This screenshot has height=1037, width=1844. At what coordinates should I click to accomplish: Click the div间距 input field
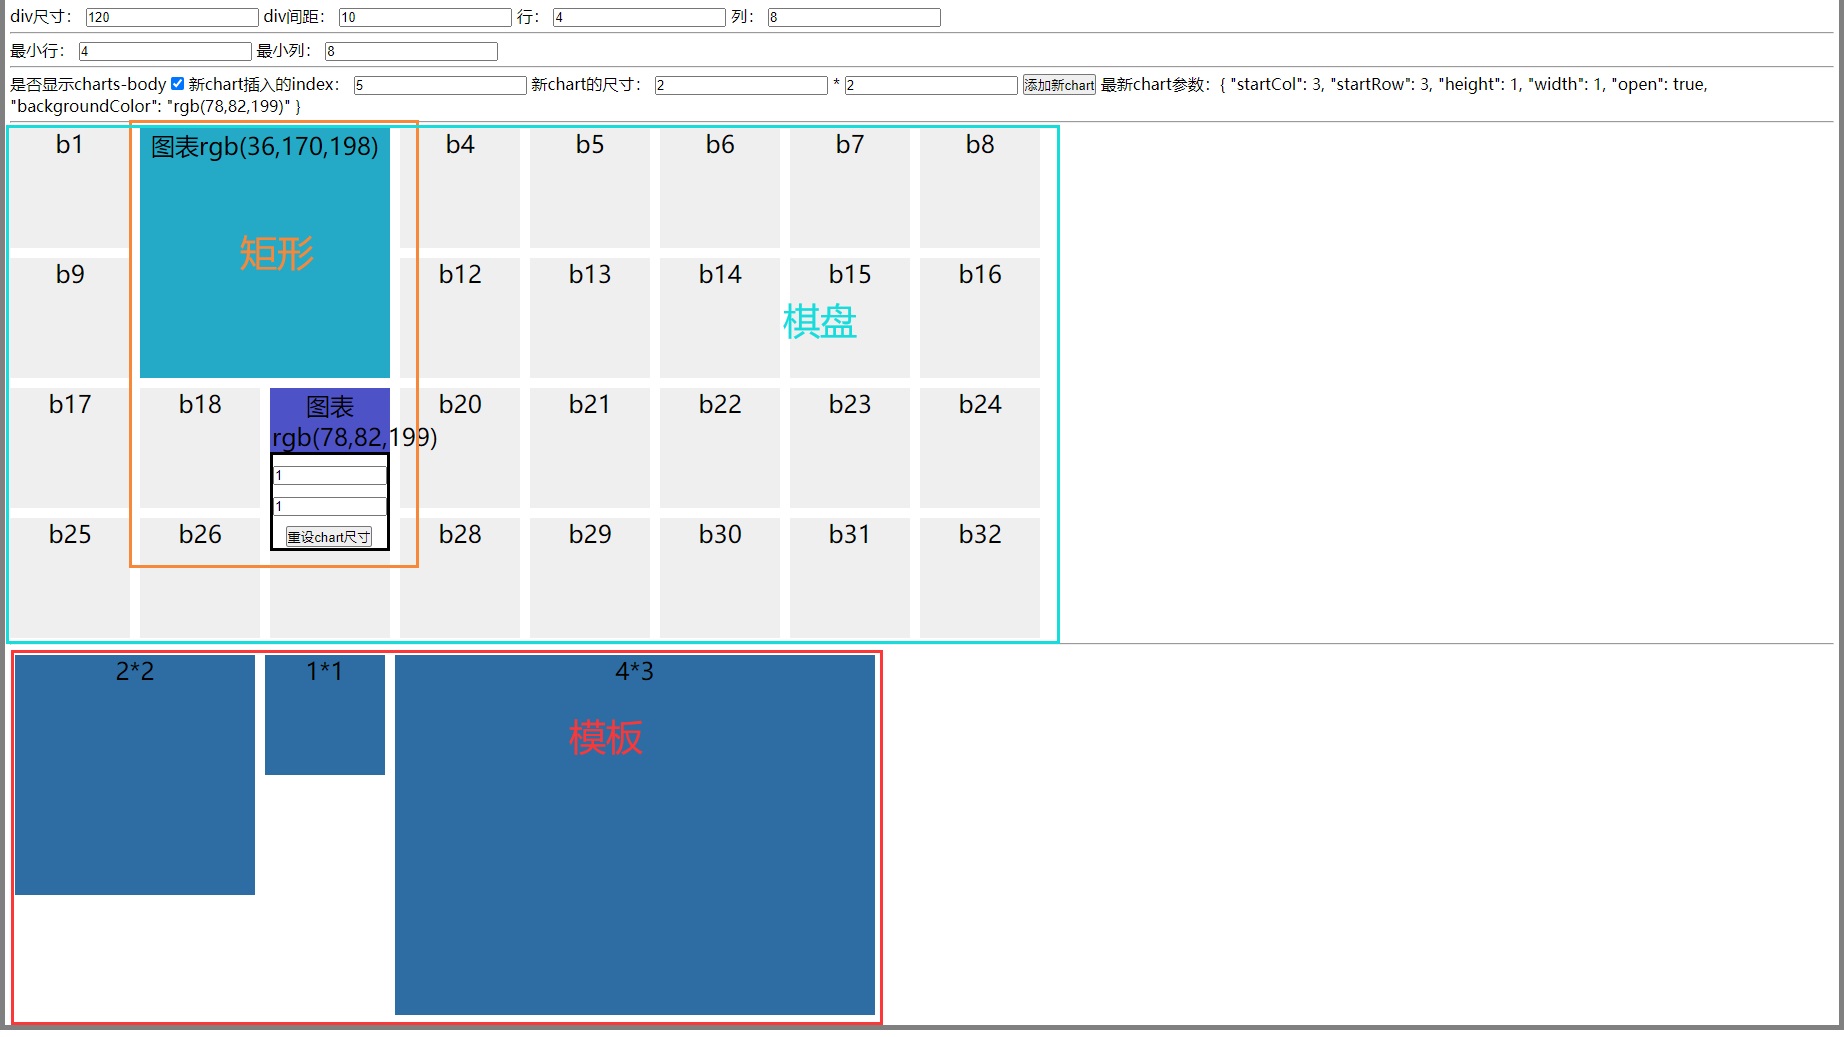point(425,17)
